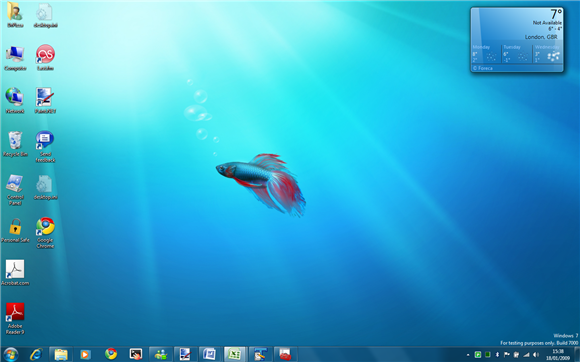Viewport: 580px width, 362px height.
Task: Select the Paint.NET desktop shortcut
Action: pos(45,101)
